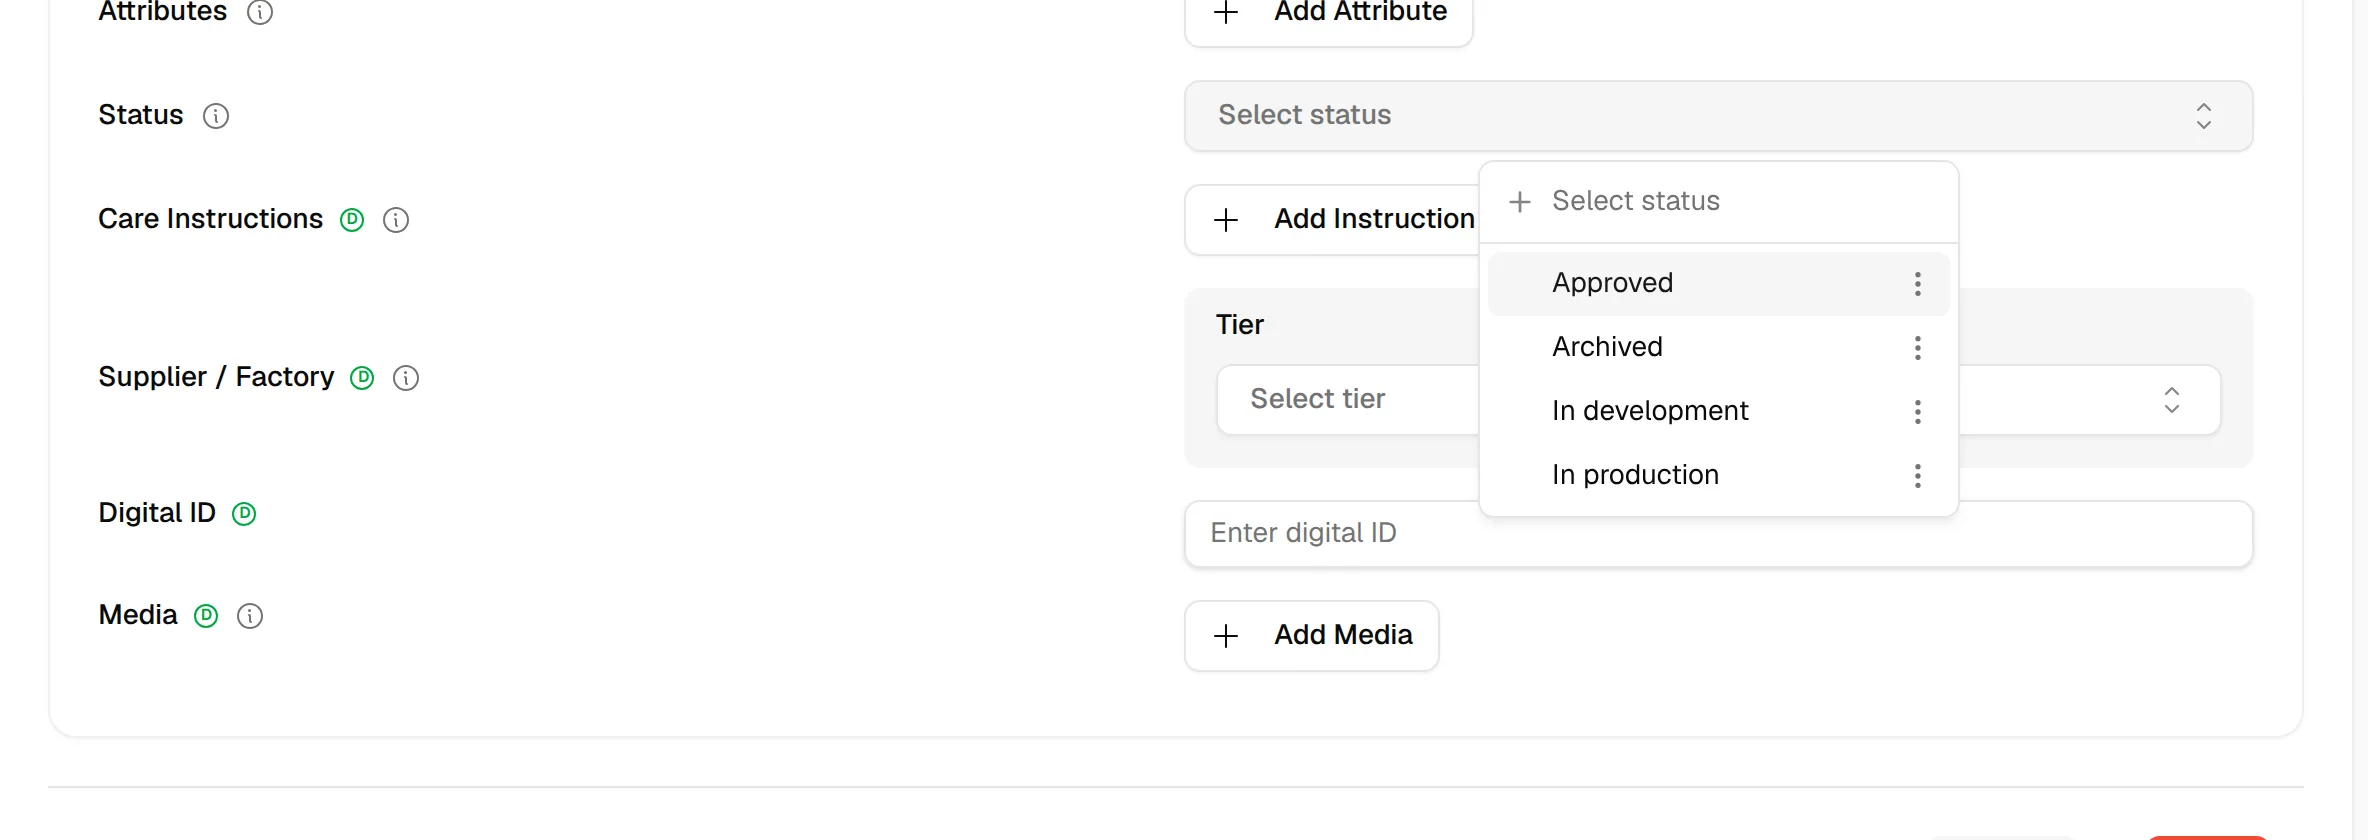2368x840 pixels.
Task: Show info tooltip for Attributes
Action: [260, 12]
